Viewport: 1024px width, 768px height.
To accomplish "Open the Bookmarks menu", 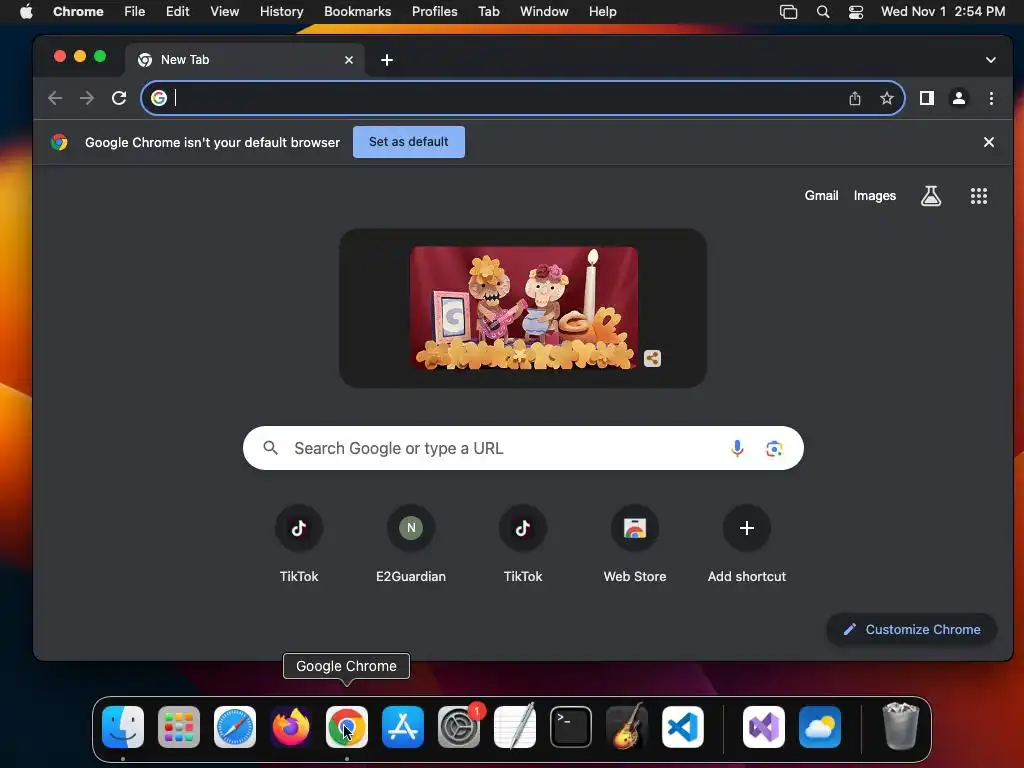I will 357,12.
